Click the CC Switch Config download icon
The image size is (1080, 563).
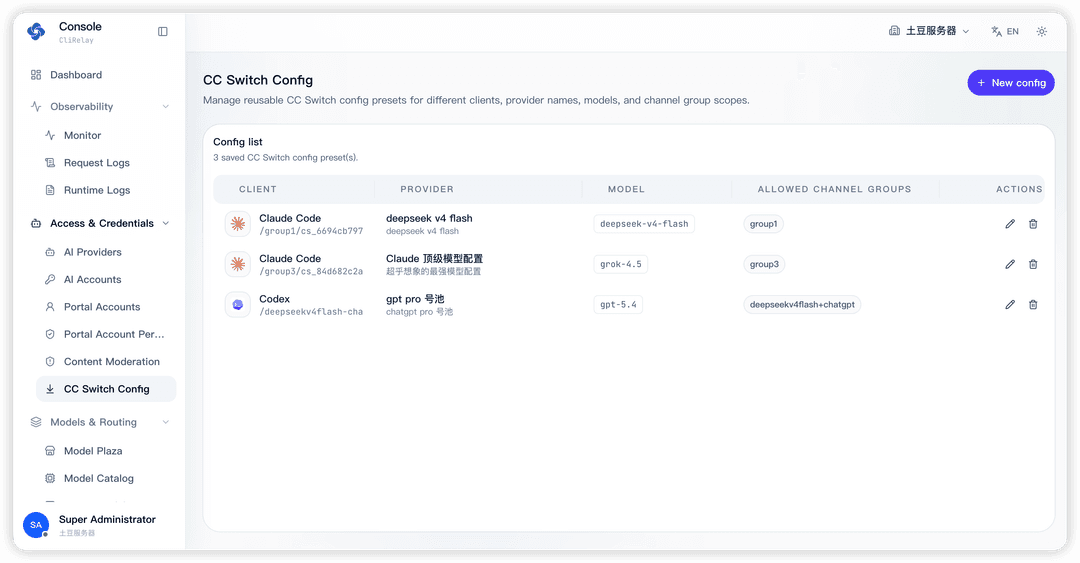[50, 389]
